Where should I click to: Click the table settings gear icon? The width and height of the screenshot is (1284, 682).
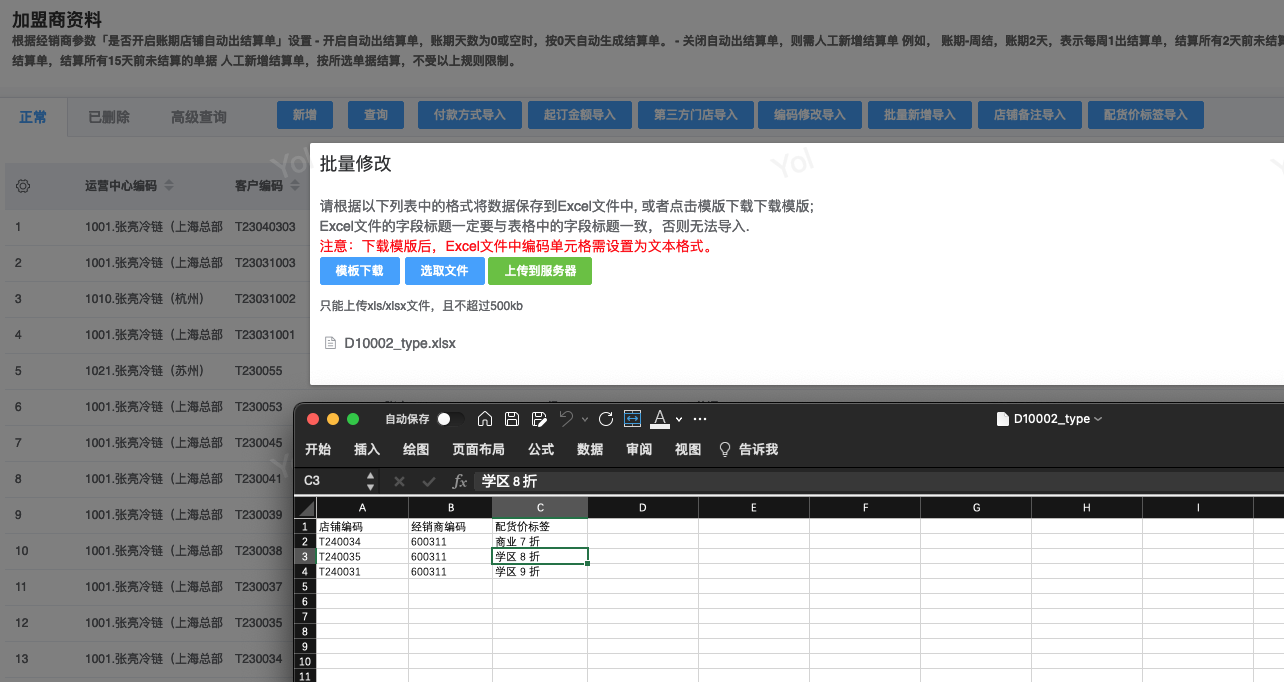tap(23, 186)
